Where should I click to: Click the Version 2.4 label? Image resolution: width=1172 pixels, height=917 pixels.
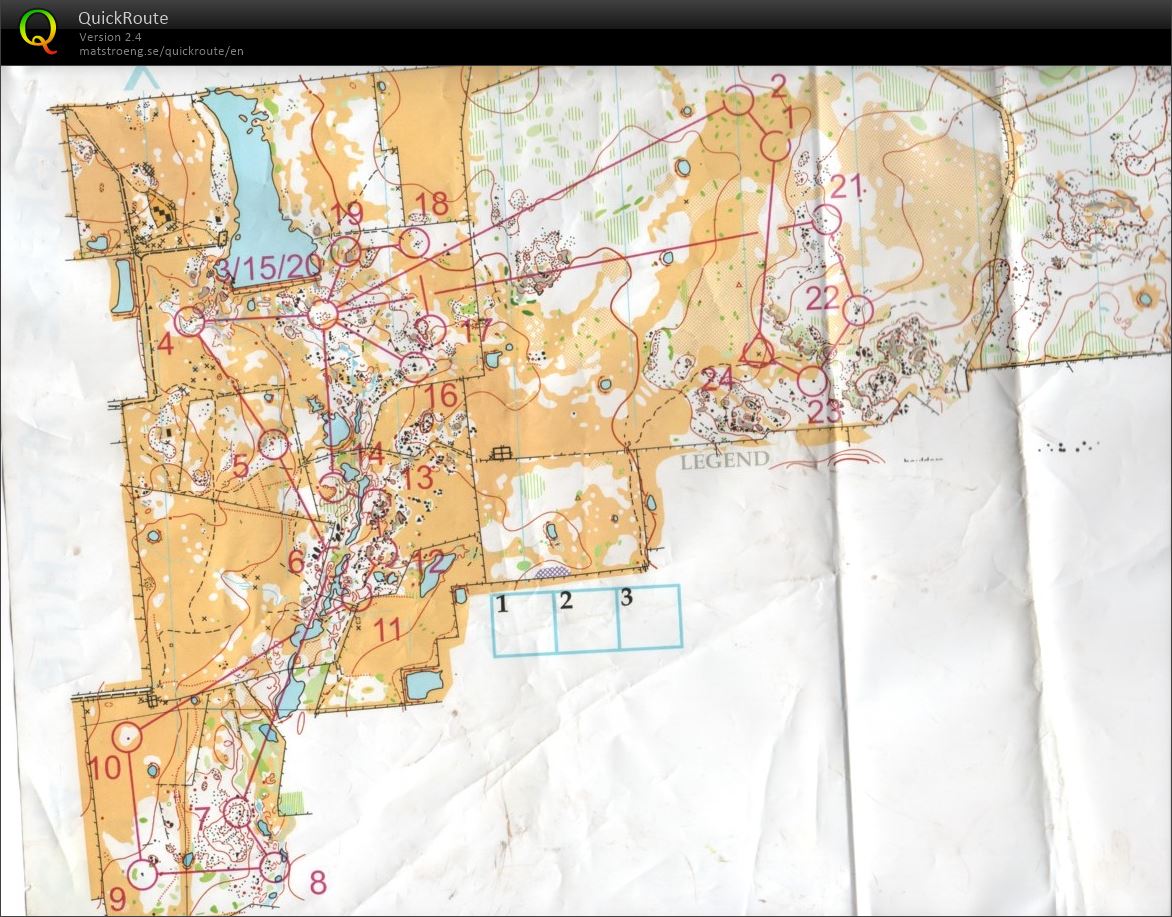(108, 36)
